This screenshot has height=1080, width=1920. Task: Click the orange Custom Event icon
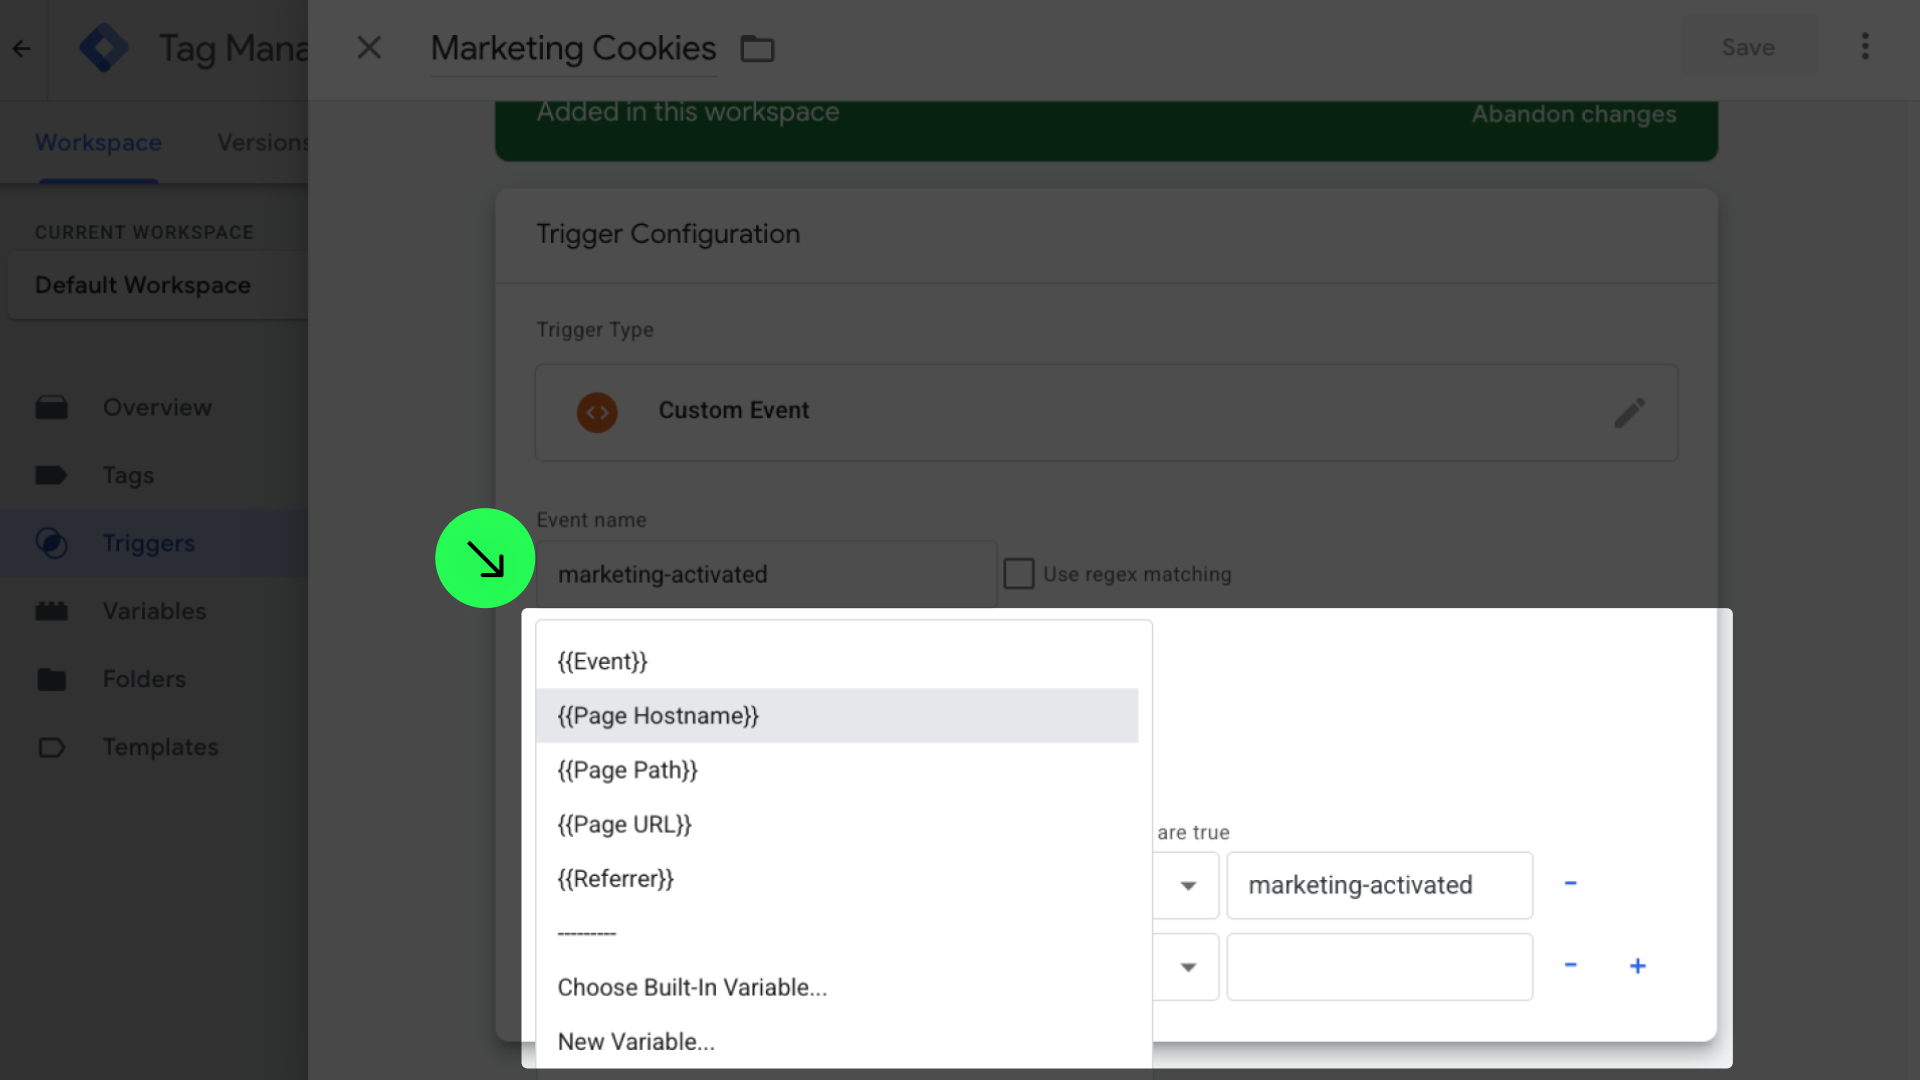pyautogui.click(x=597, y=412)
